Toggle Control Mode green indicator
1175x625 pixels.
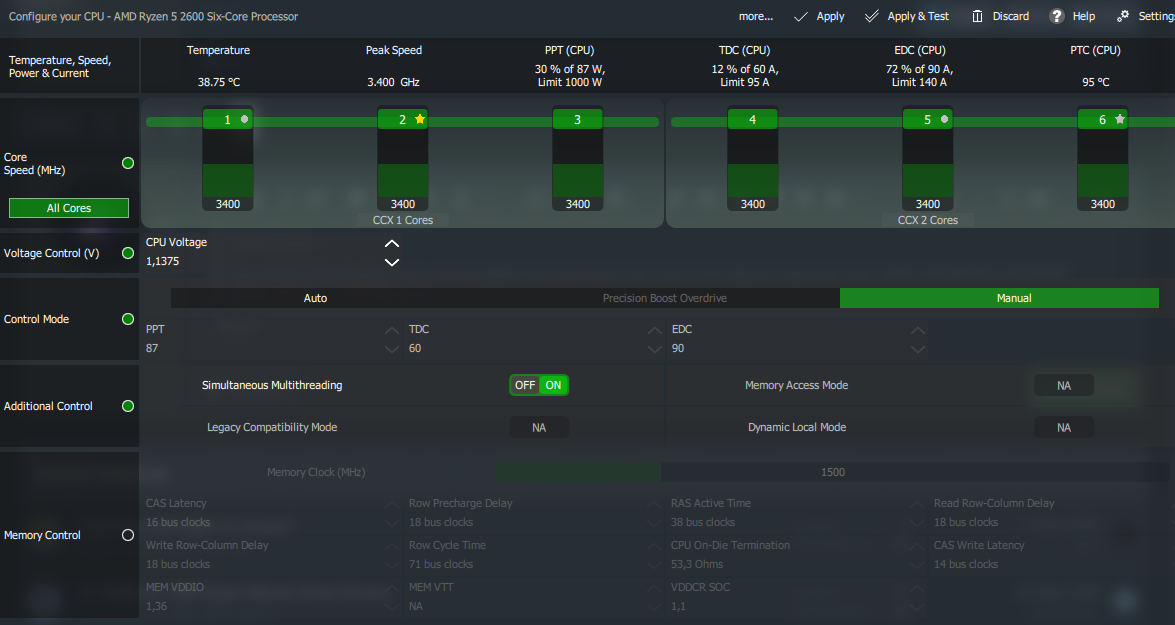coord(128,319)
